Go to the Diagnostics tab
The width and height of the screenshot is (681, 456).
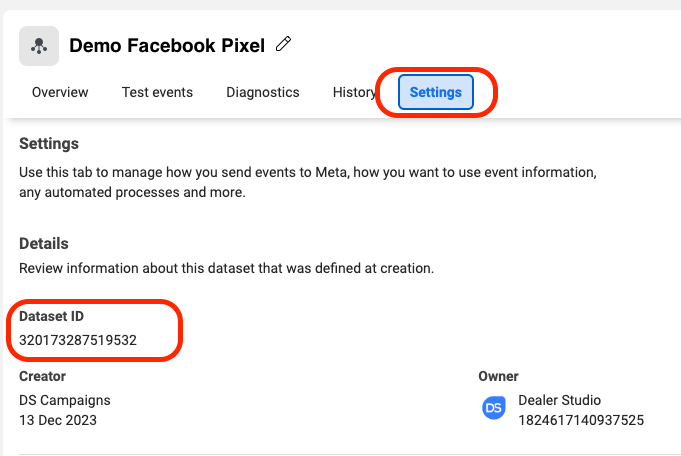[262, 92]
